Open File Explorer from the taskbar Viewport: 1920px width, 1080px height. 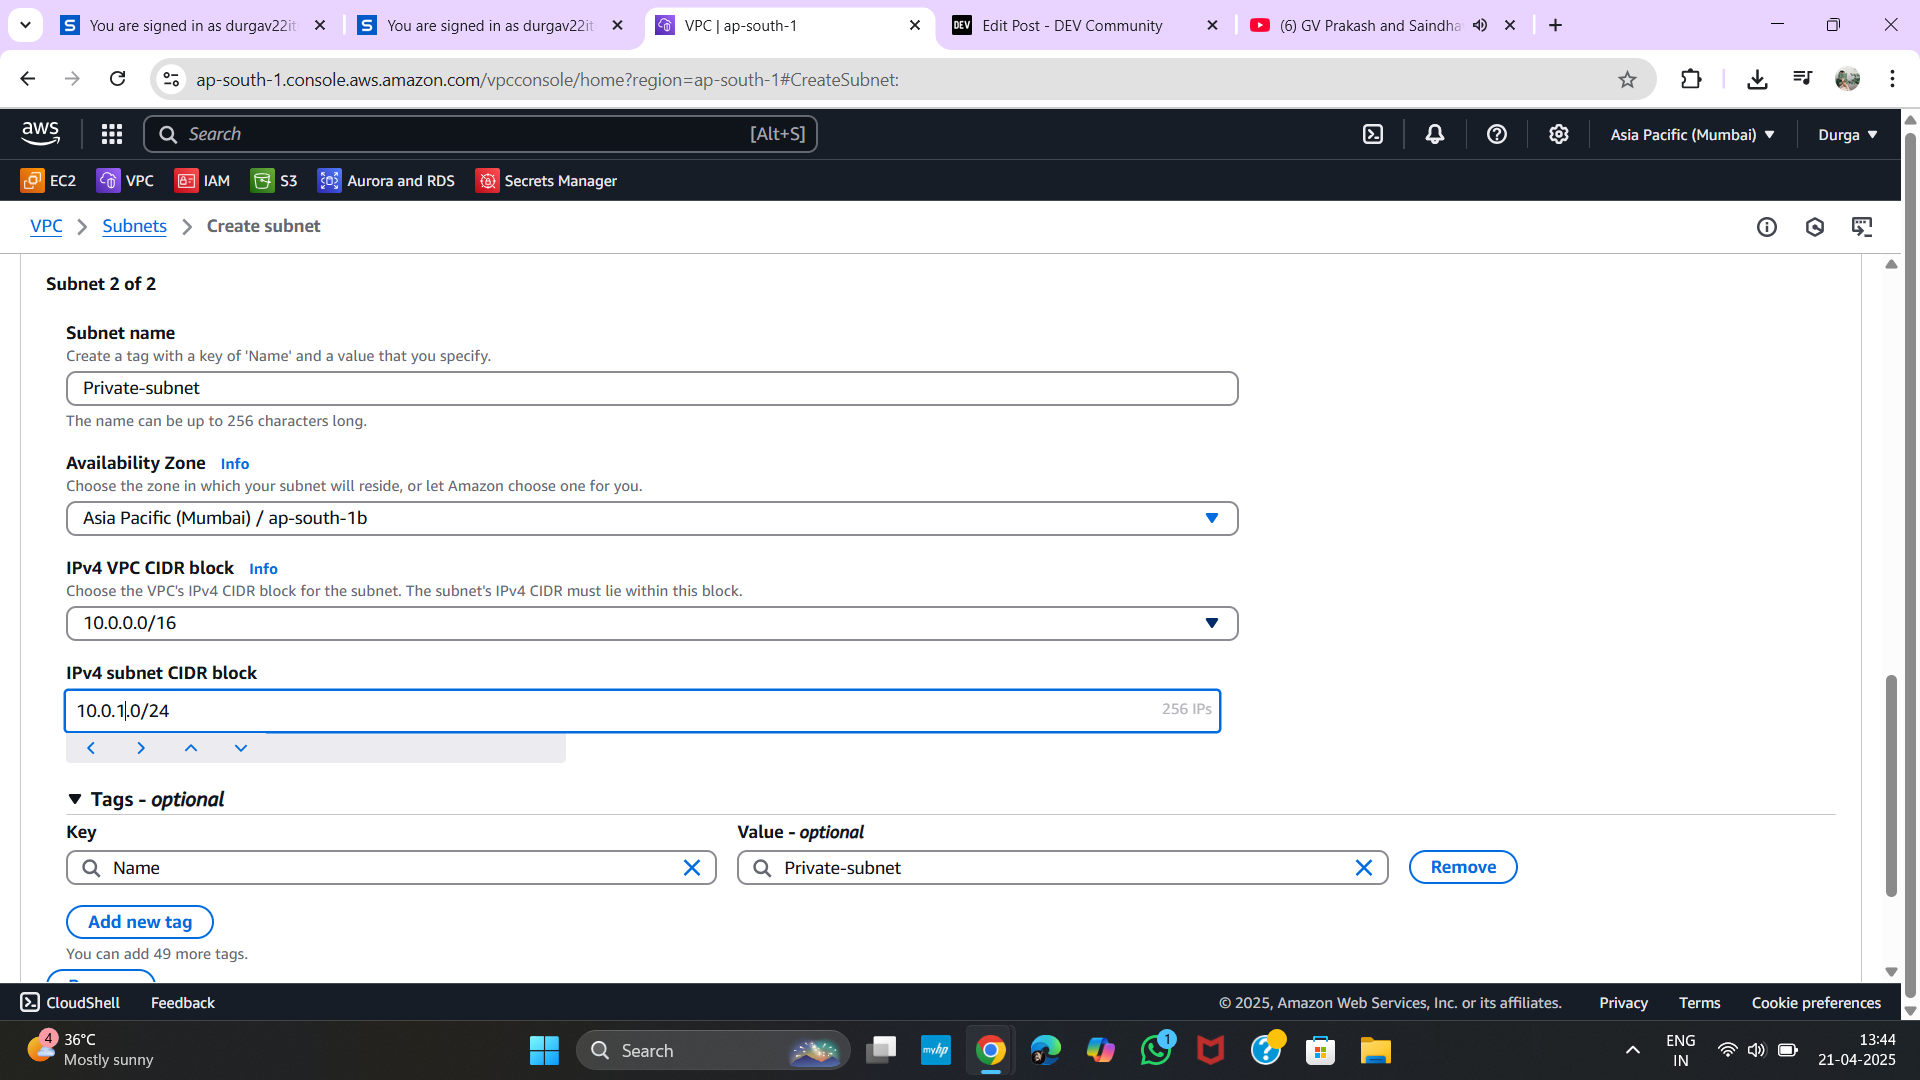tap(1375, 1050)
